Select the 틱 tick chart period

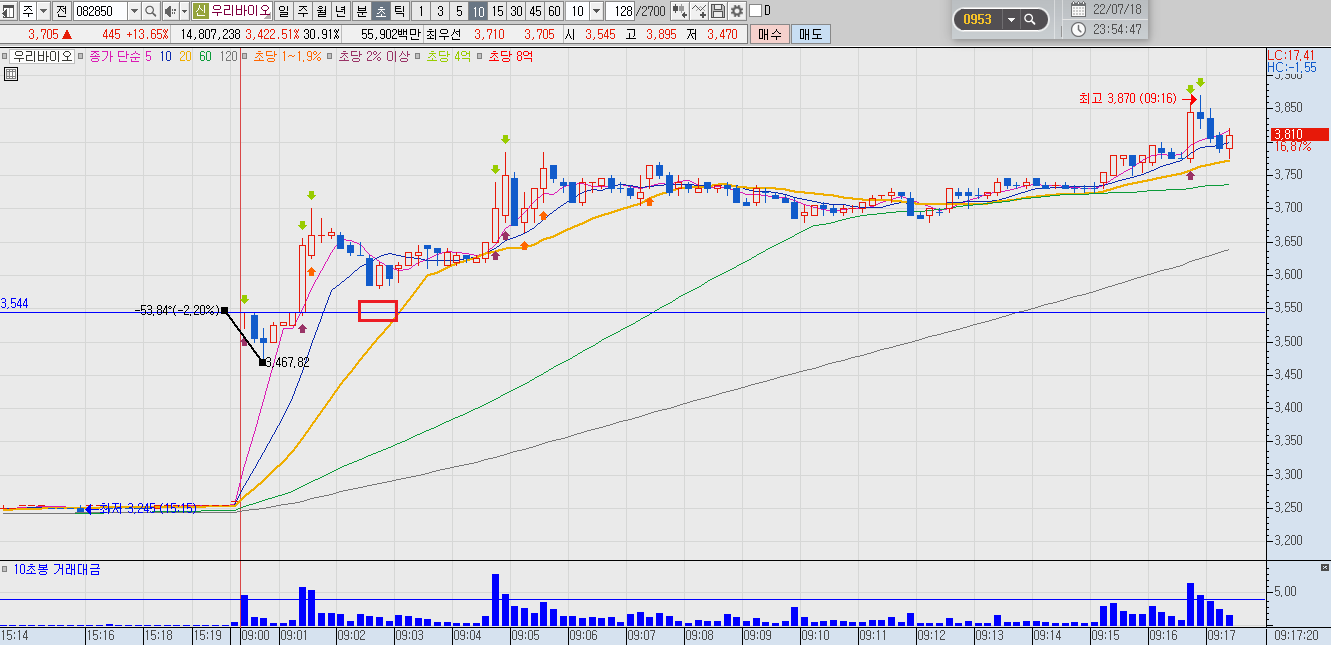pyautogui.click(x=399, y=11)
